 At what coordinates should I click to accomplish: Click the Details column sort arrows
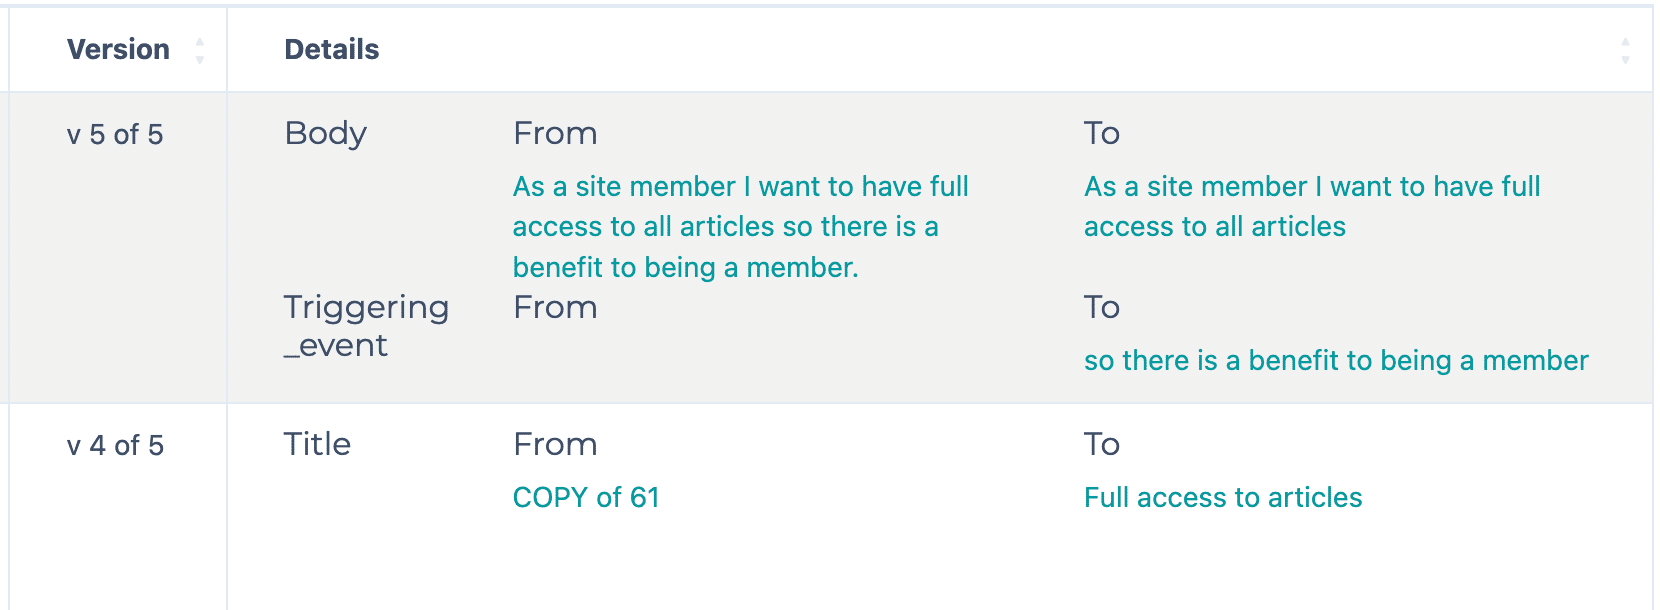(x=1625, y=50)
